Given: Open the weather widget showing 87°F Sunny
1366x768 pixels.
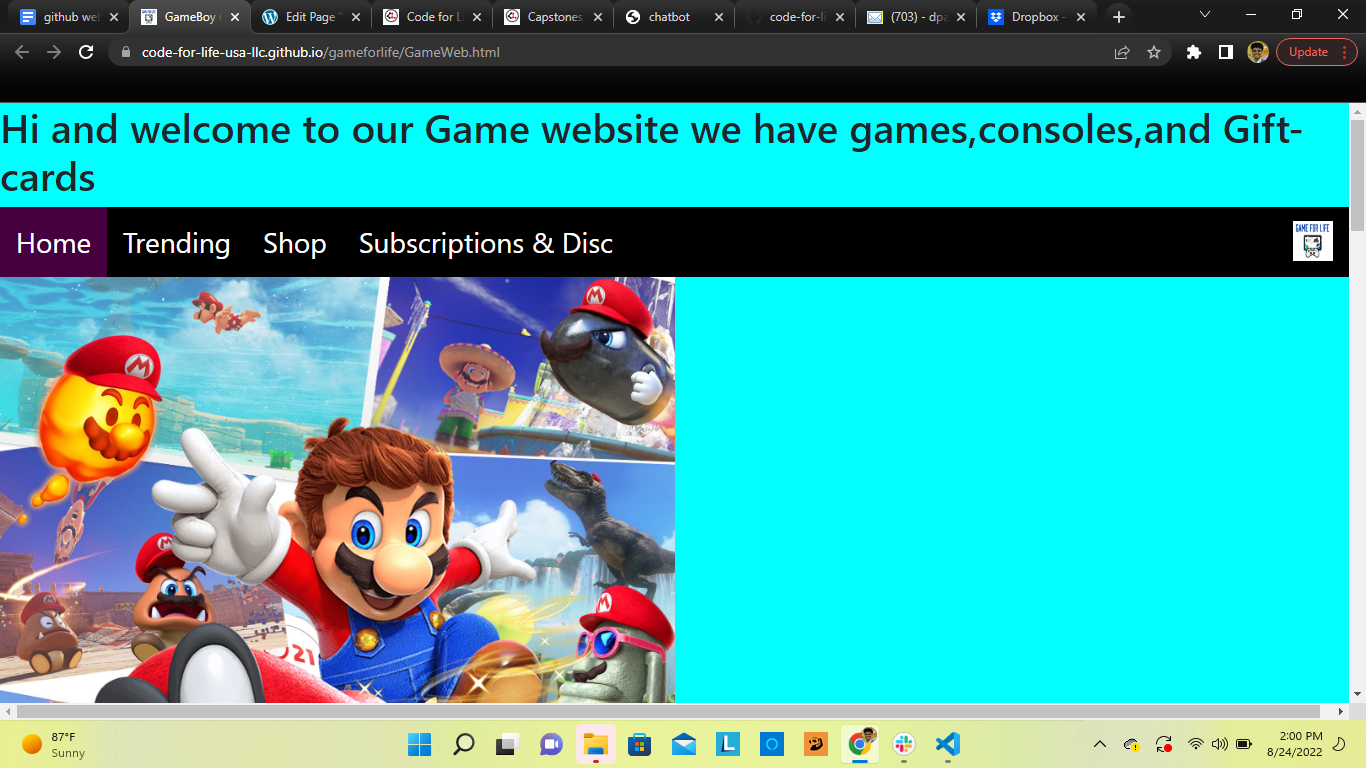Looking at the screenshot, I should (x=54, y=745).
